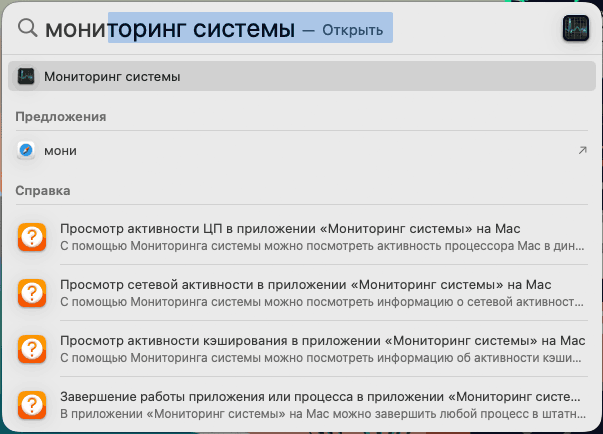Open help article «Просмотр сетевой активности в приложении»

[302, 293]
